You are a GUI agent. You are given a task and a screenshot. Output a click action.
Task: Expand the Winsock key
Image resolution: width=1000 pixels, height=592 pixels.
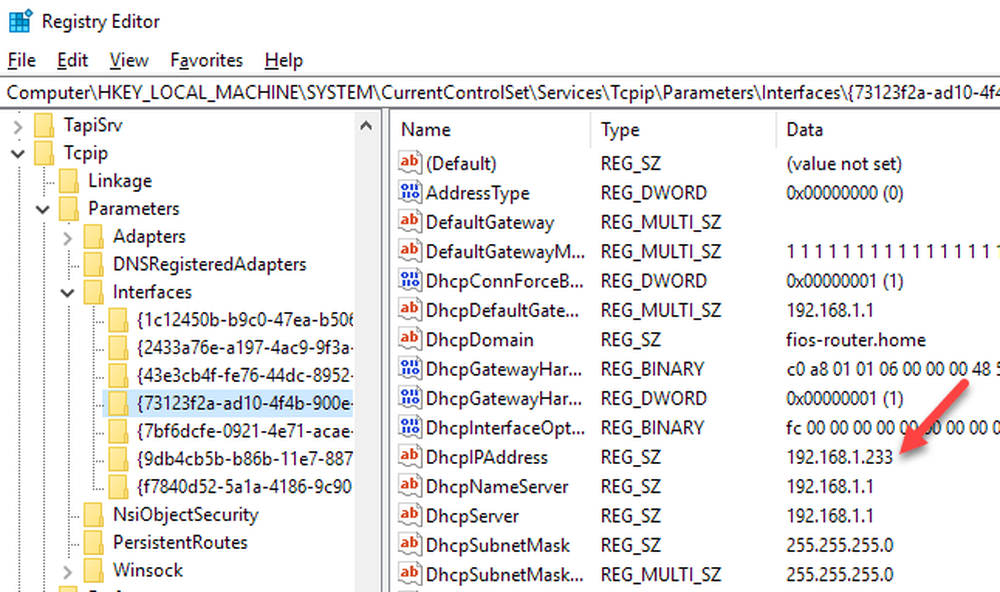tap(68, 571)
